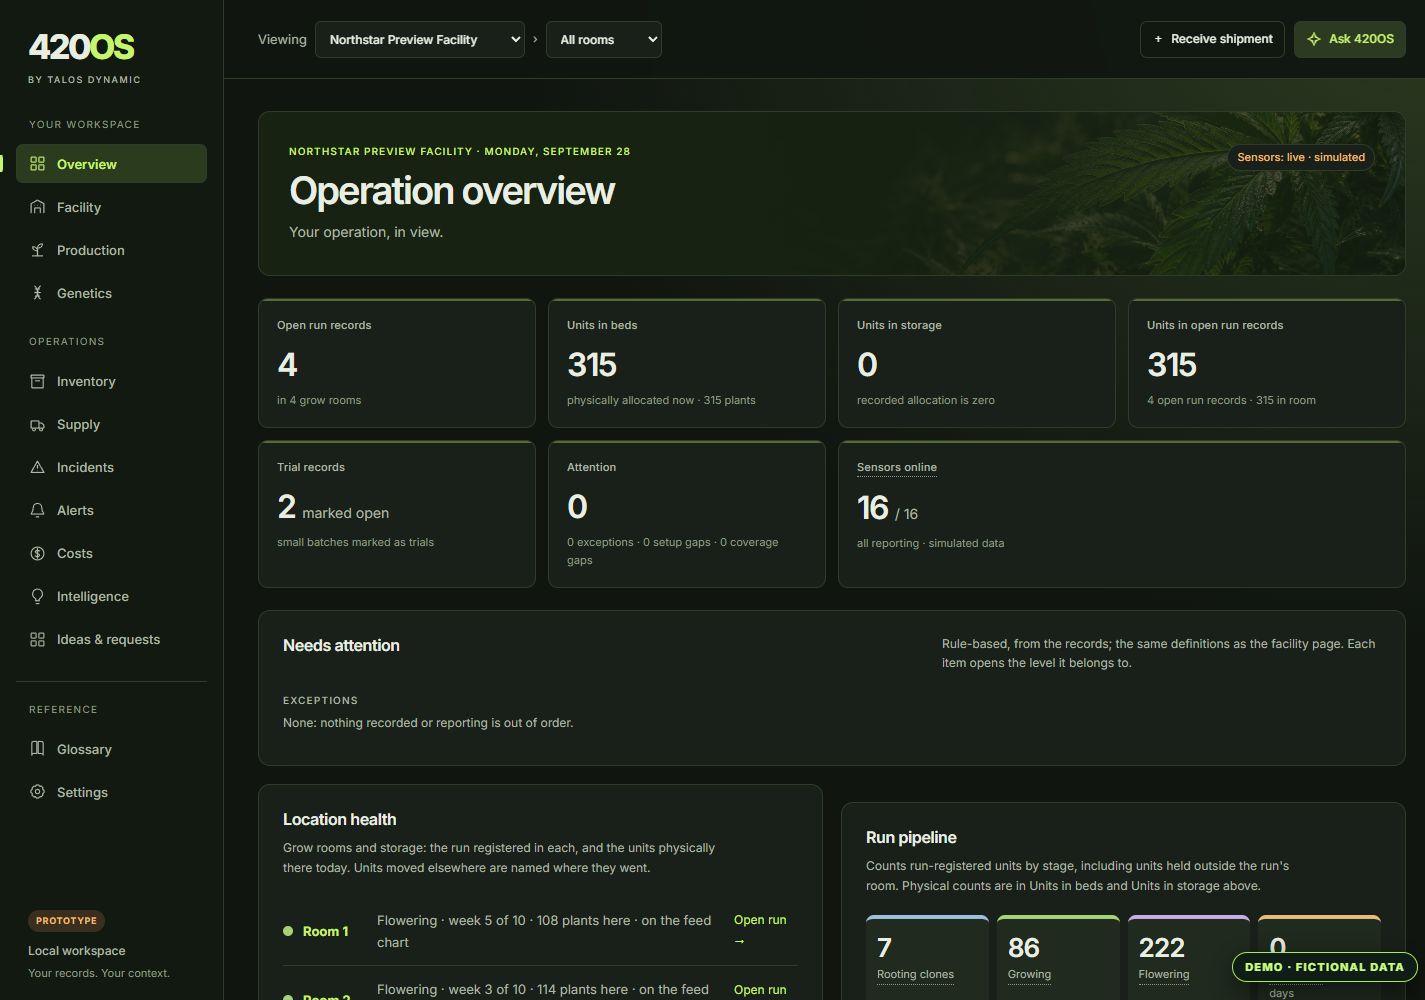
Task: Click the Genetics DNA icon
Action: [37, 293]
